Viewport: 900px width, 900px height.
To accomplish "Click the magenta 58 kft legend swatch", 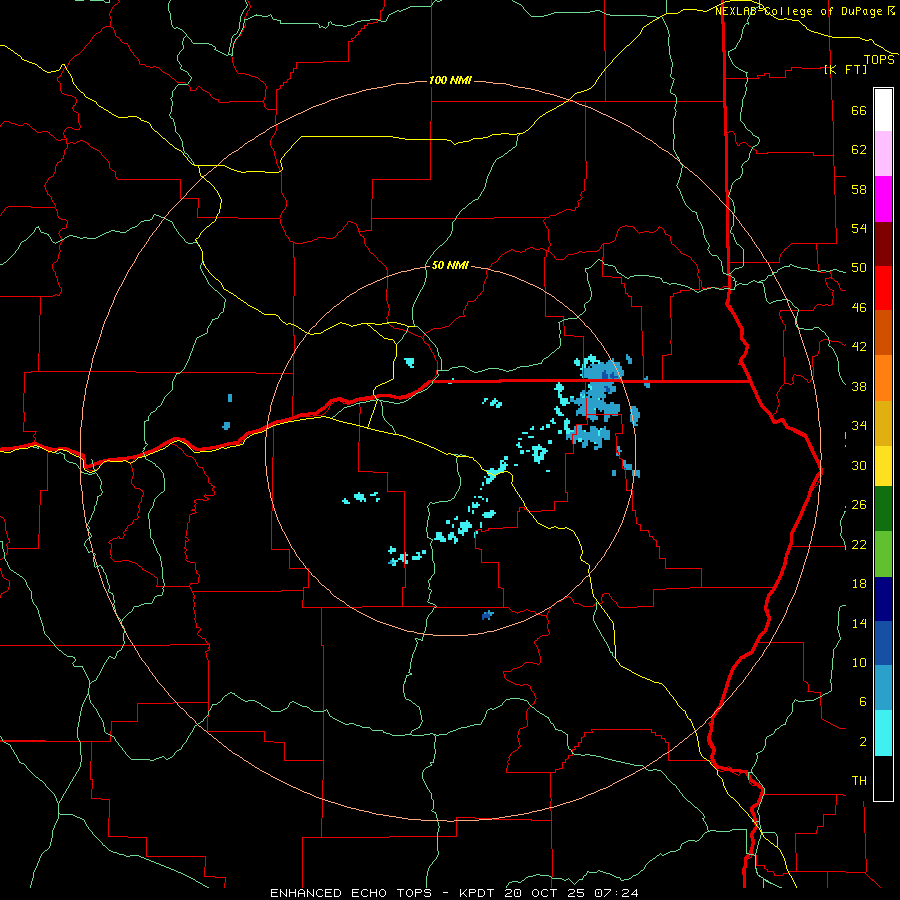I will tap(883, 199).
